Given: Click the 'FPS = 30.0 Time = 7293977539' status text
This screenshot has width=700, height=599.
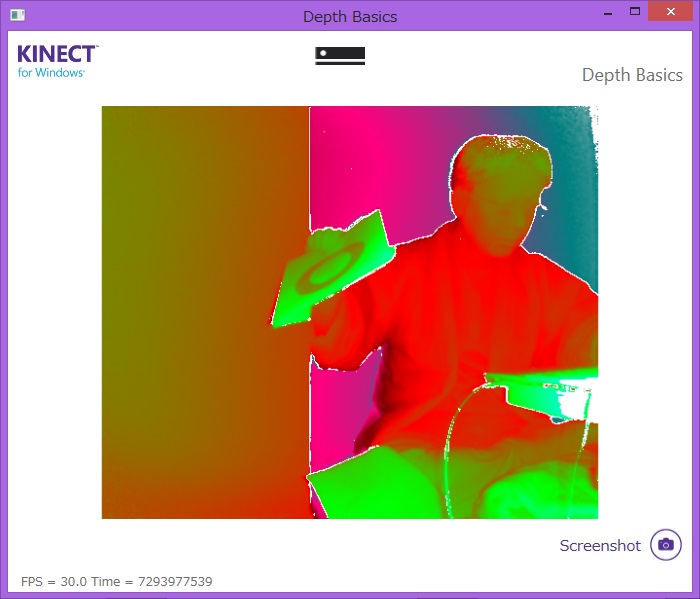Looking at the screenshot, I should tap(117, 582).
